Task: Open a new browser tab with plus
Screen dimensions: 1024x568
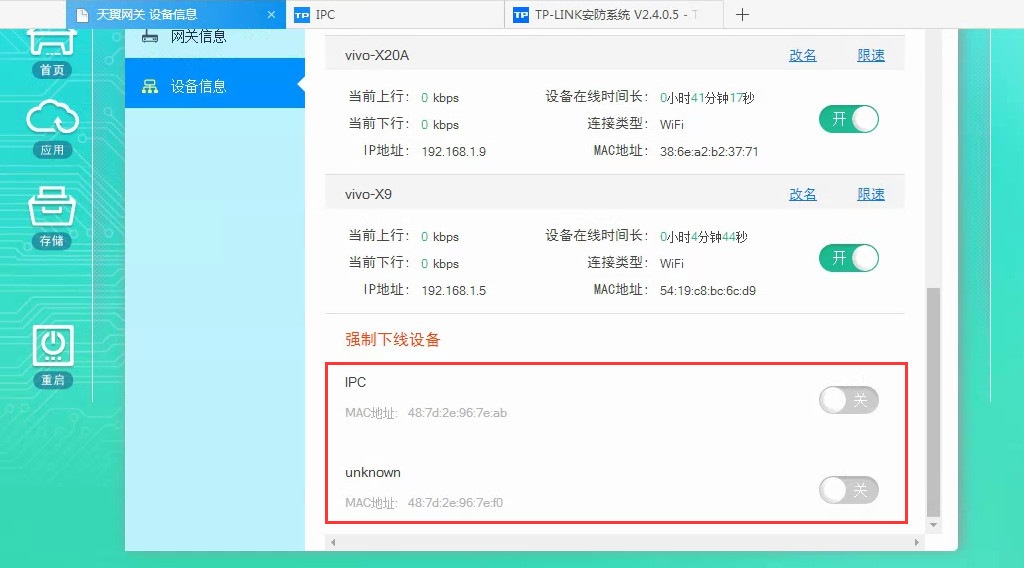Action: point(742,15)
